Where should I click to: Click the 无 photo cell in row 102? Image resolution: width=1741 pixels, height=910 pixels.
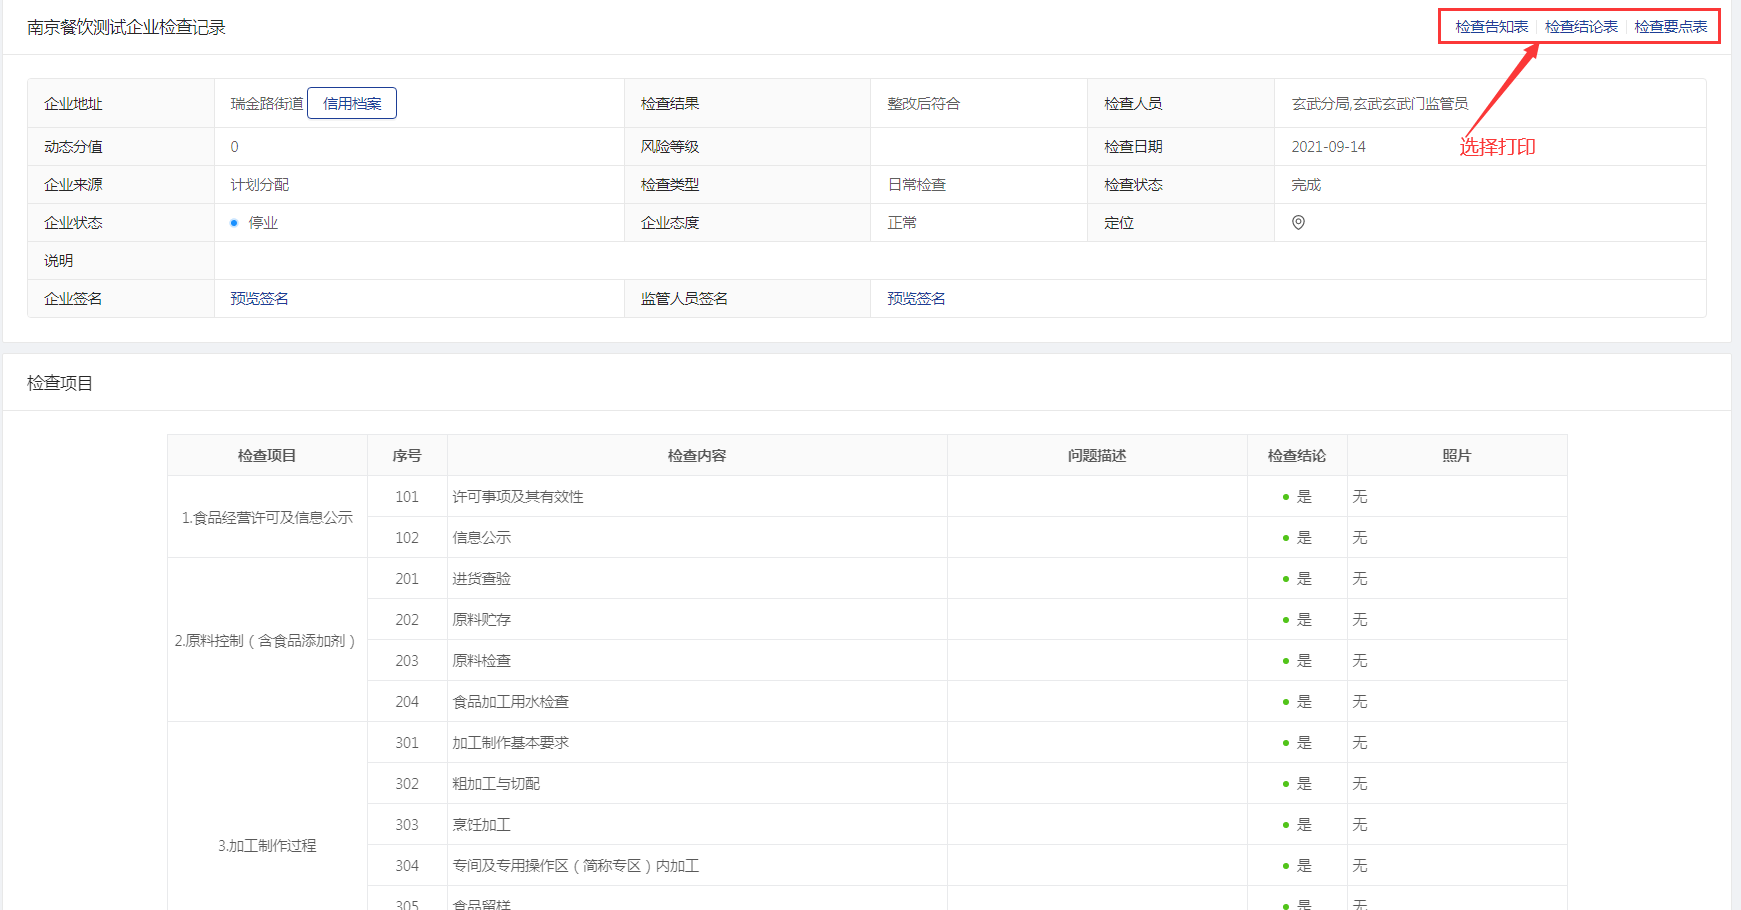(x=1360, y=538)
